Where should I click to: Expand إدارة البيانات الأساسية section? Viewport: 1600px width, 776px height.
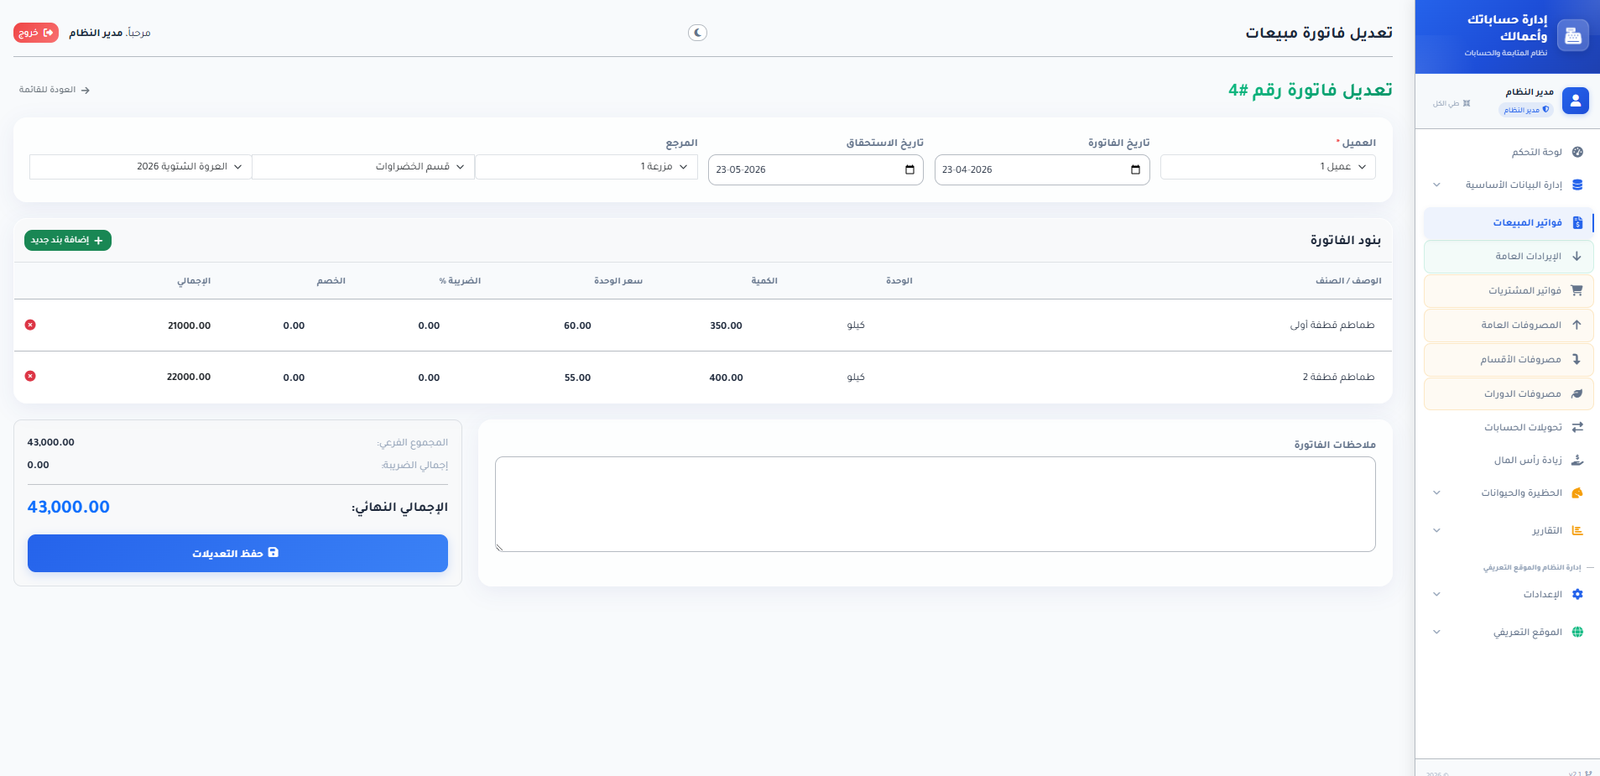coord(1508,185)
